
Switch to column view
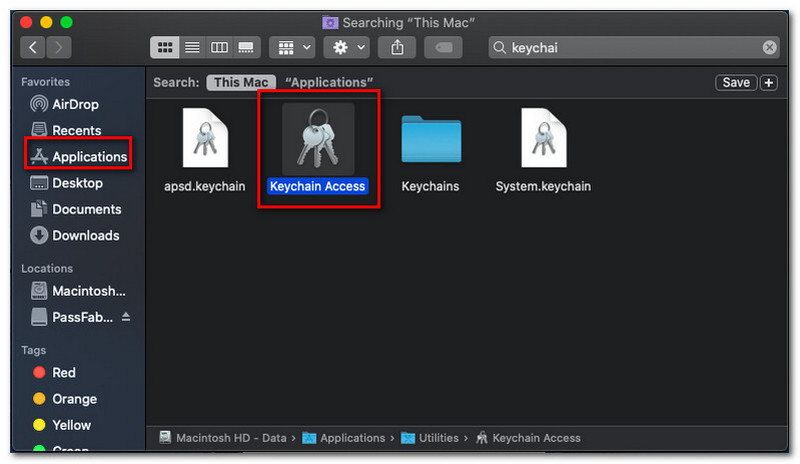pos(219,47)
